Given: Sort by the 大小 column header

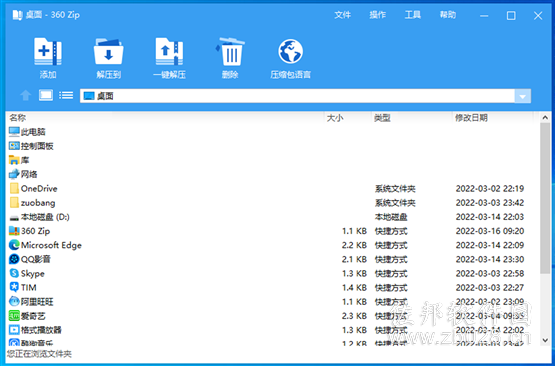Looking at the screenshot, I should [x=335, y=118].
